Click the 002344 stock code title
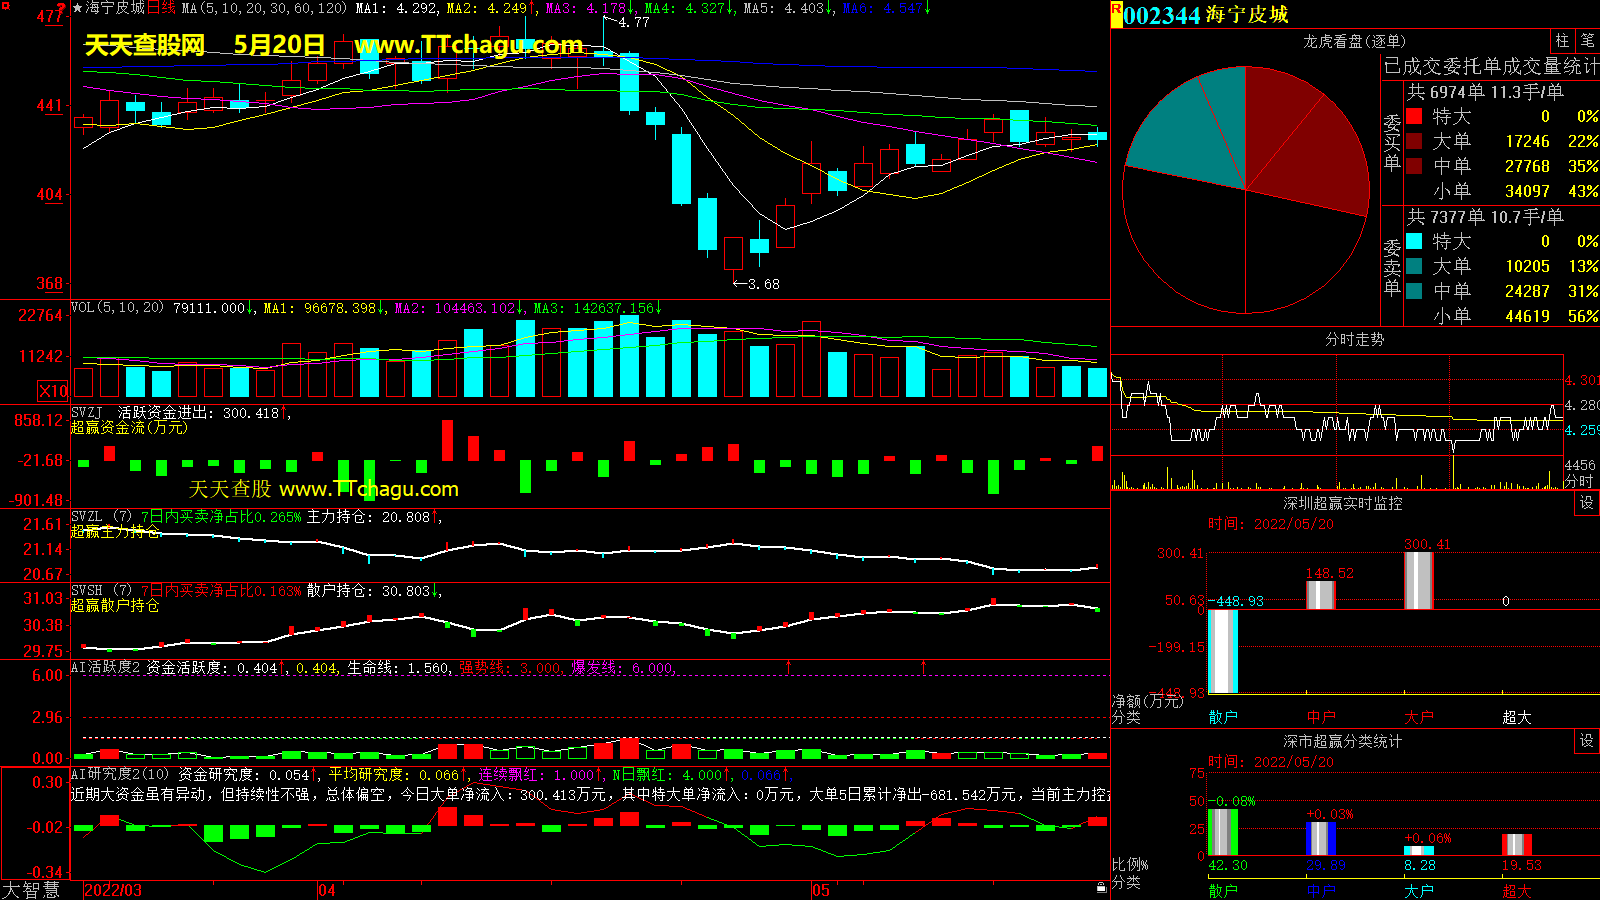1600x900 pixels. [x=1161, y=15]
